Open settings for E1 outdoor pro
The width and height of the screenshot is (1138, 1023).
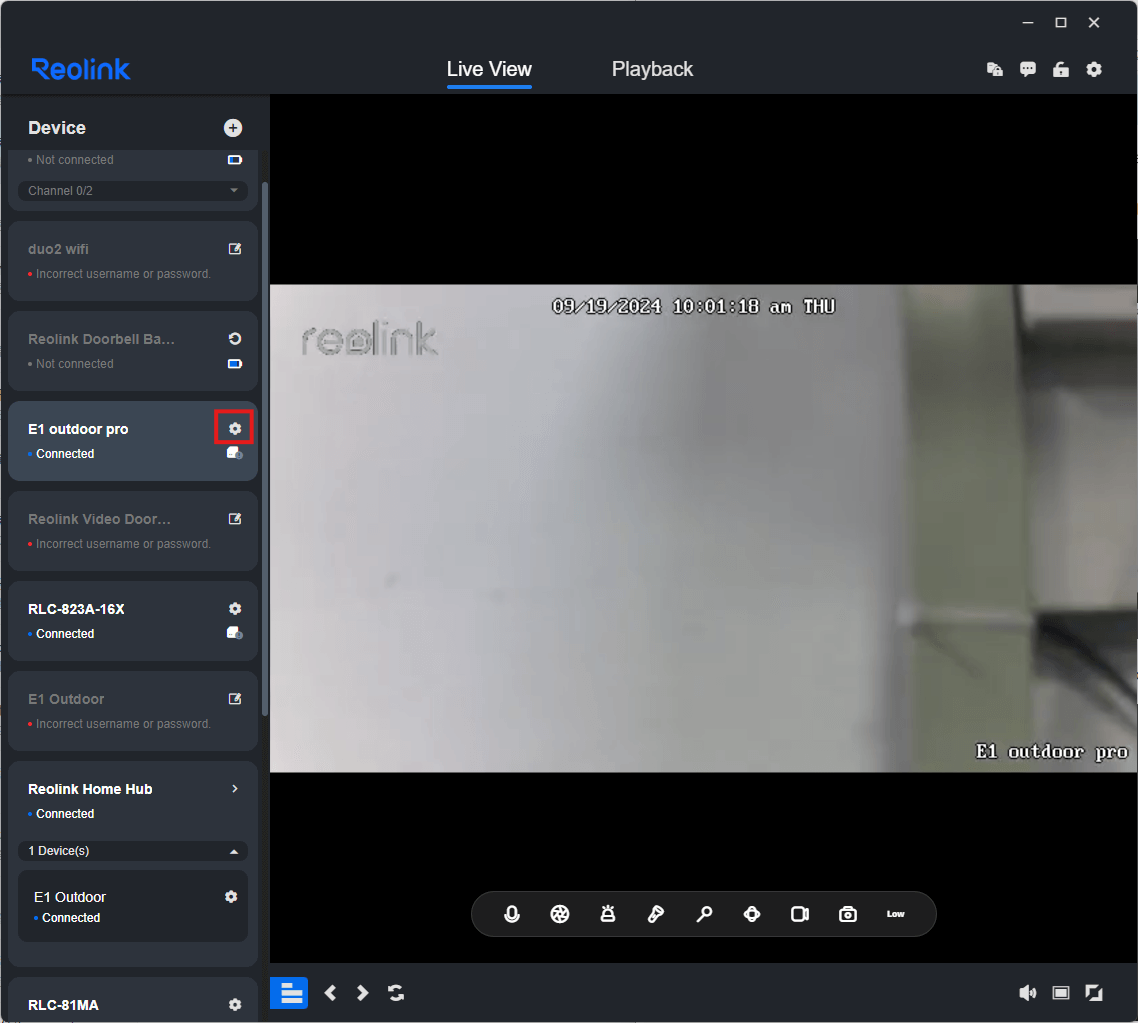[x=234, y=429]
